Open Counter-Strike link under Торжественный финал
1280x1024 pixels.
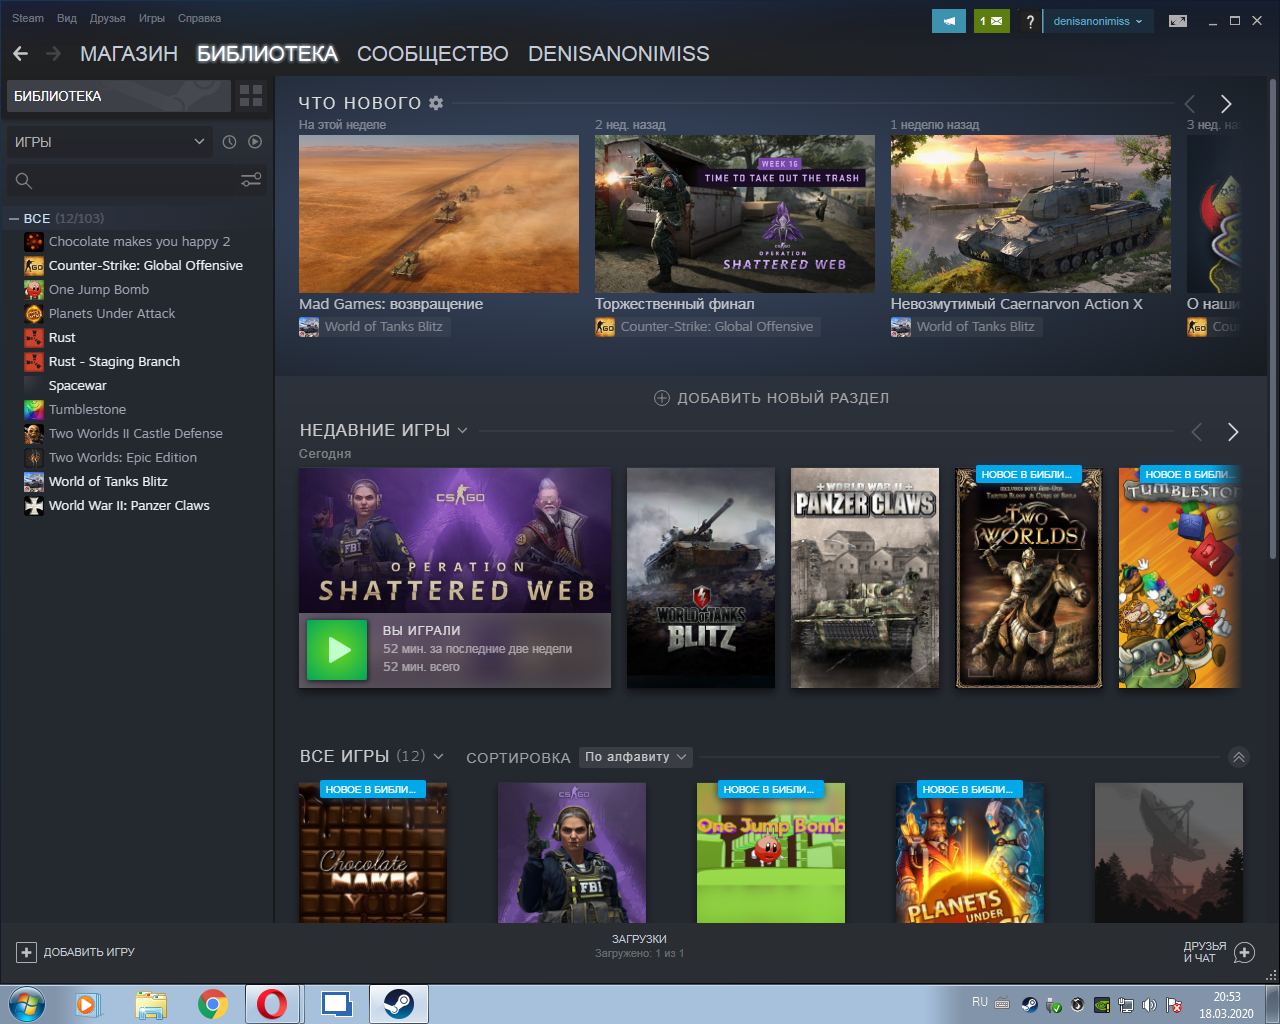[x=707, y=327]
